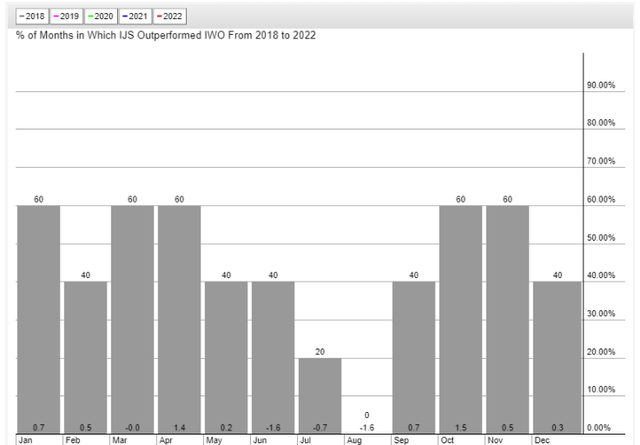The width and height of the screenshot is (640, 445).
Task: Click the 0.00% y-axis label
Action: click(598, 427)
